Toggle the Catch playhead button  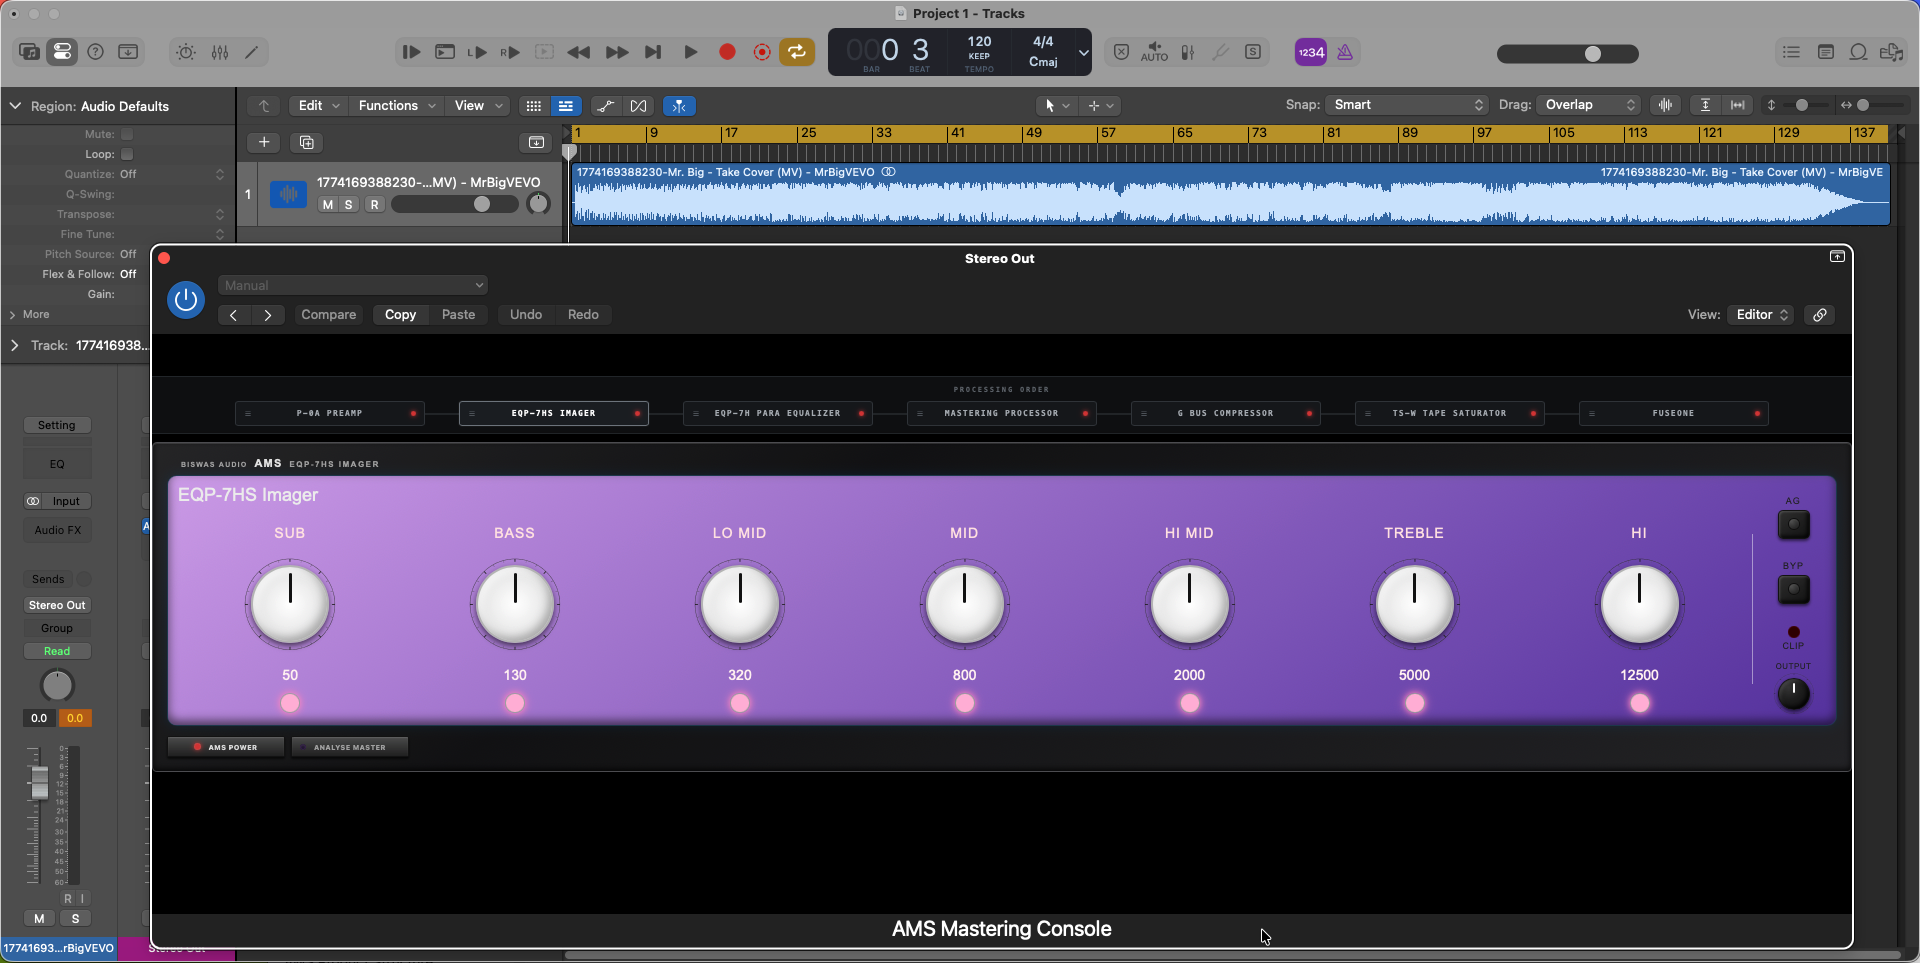(679, 105)
